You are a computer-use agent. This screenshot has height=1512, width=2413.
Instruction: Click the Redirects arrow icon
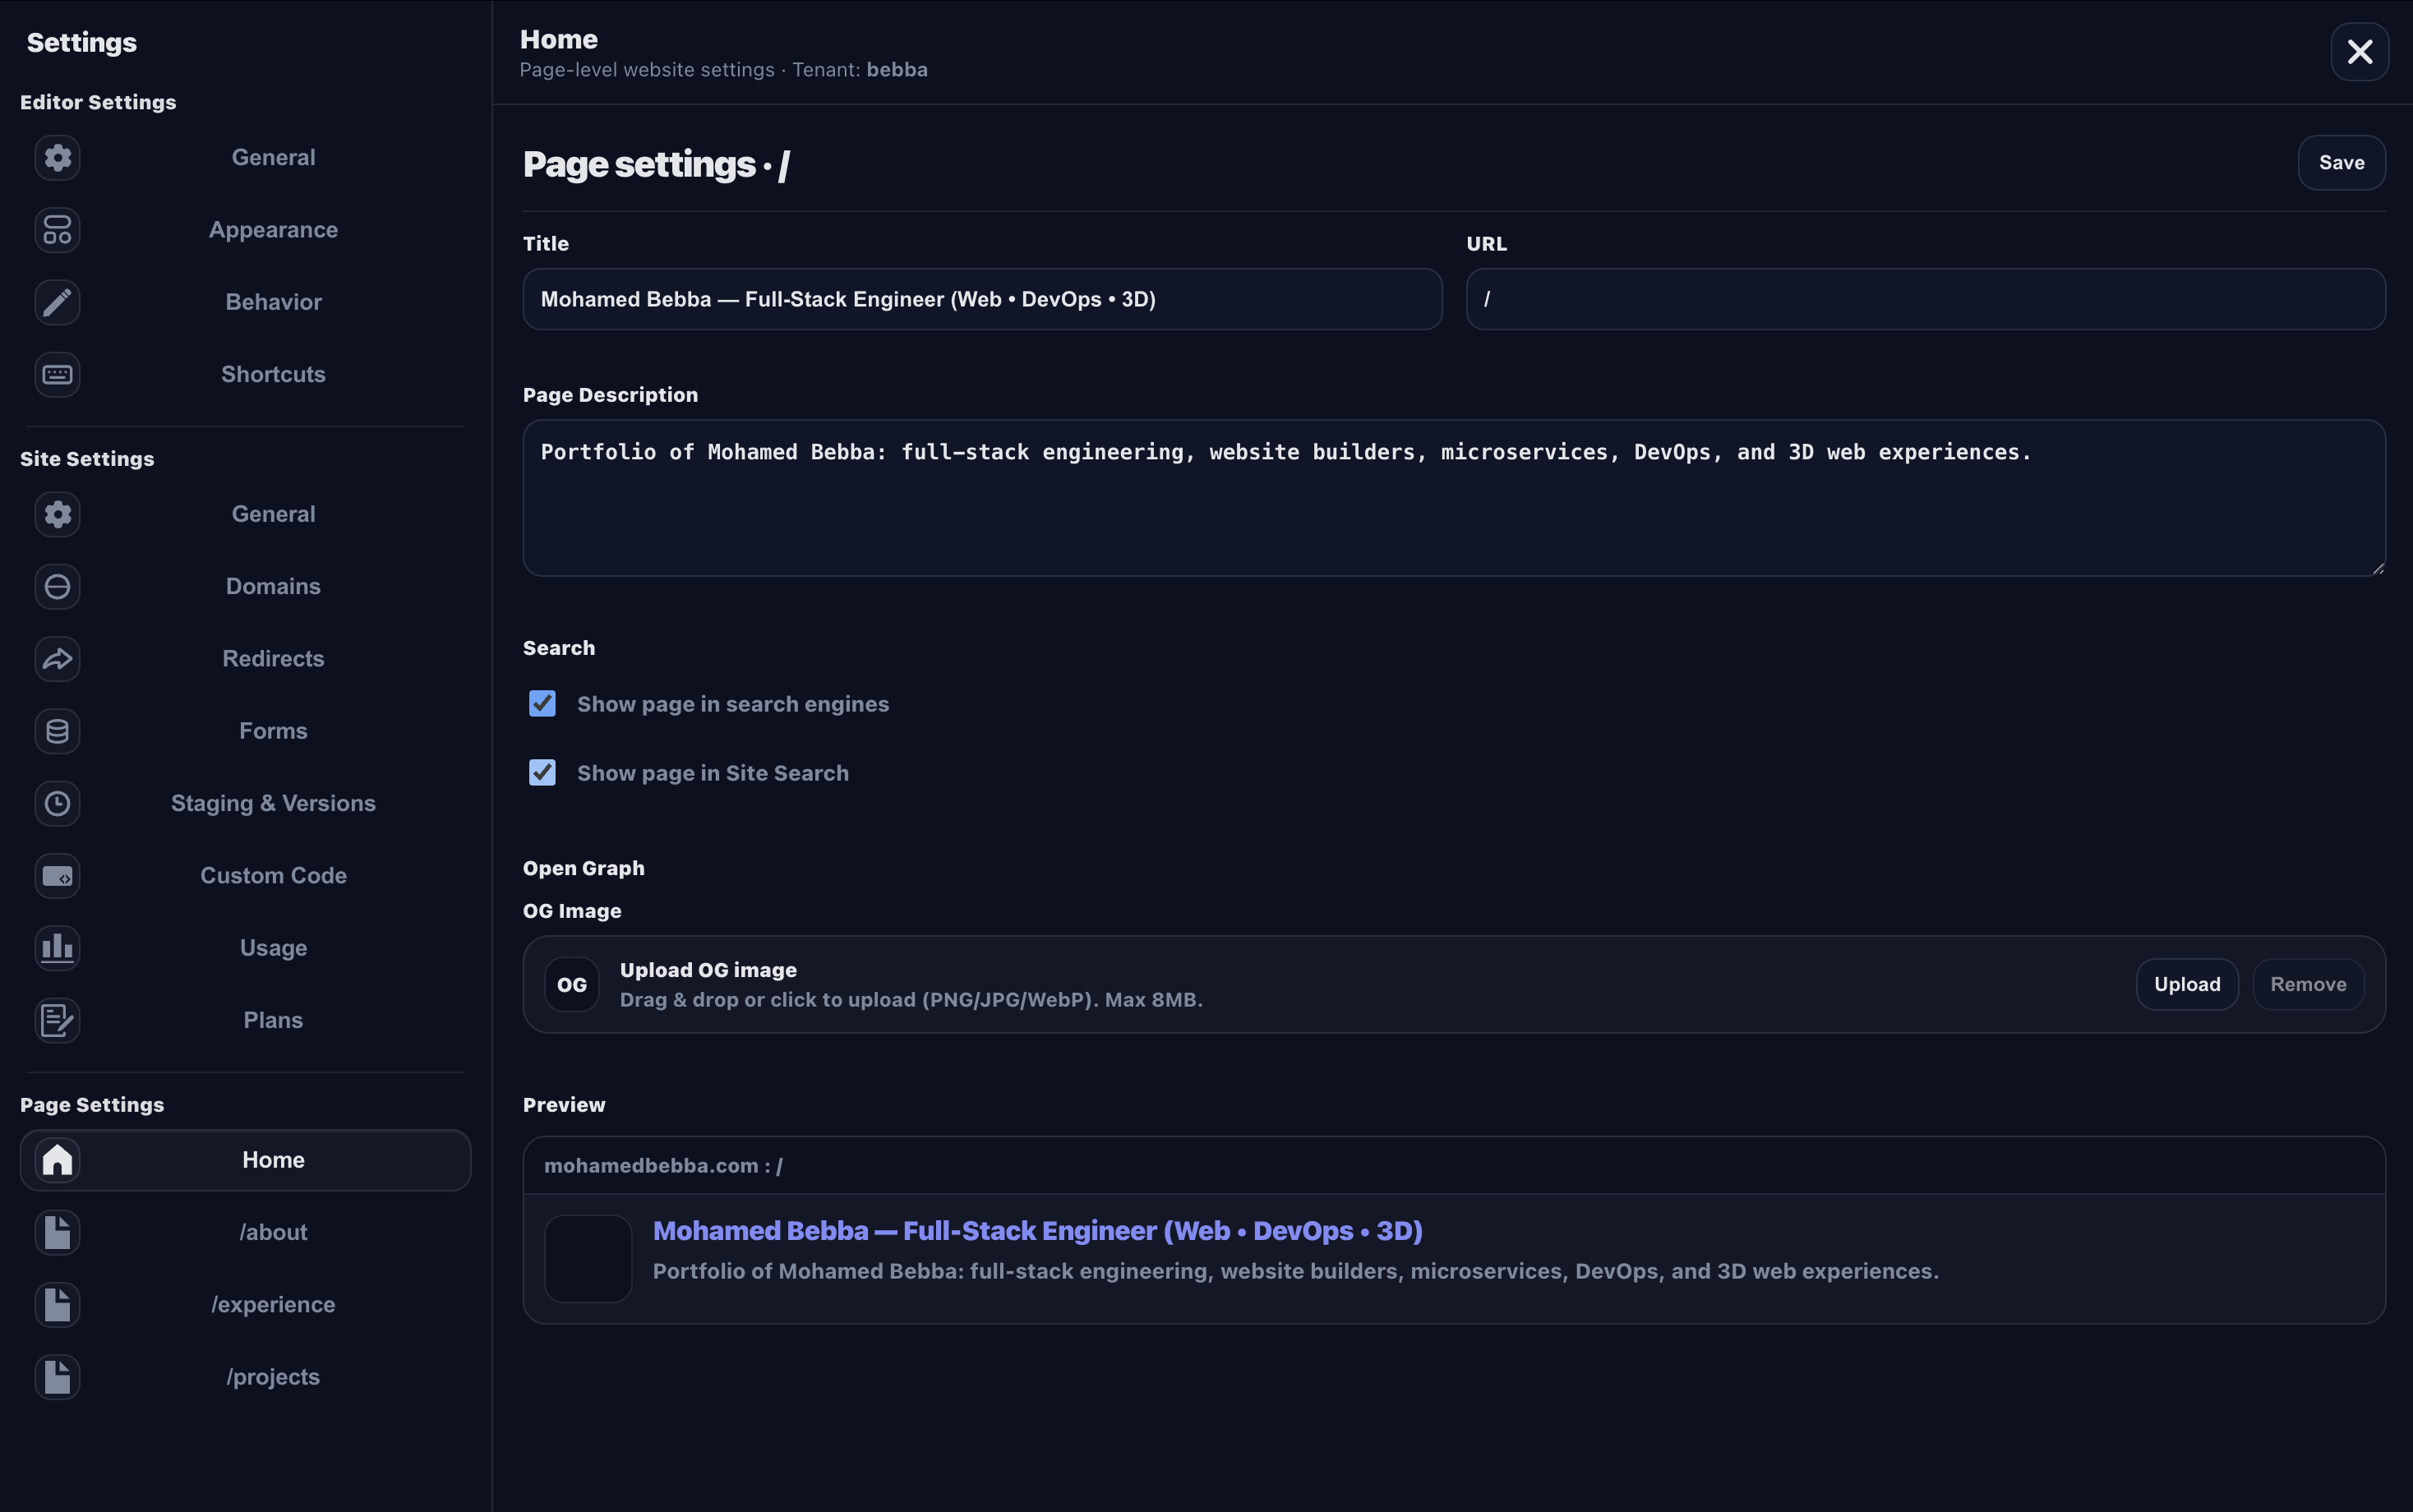(57, 659)
